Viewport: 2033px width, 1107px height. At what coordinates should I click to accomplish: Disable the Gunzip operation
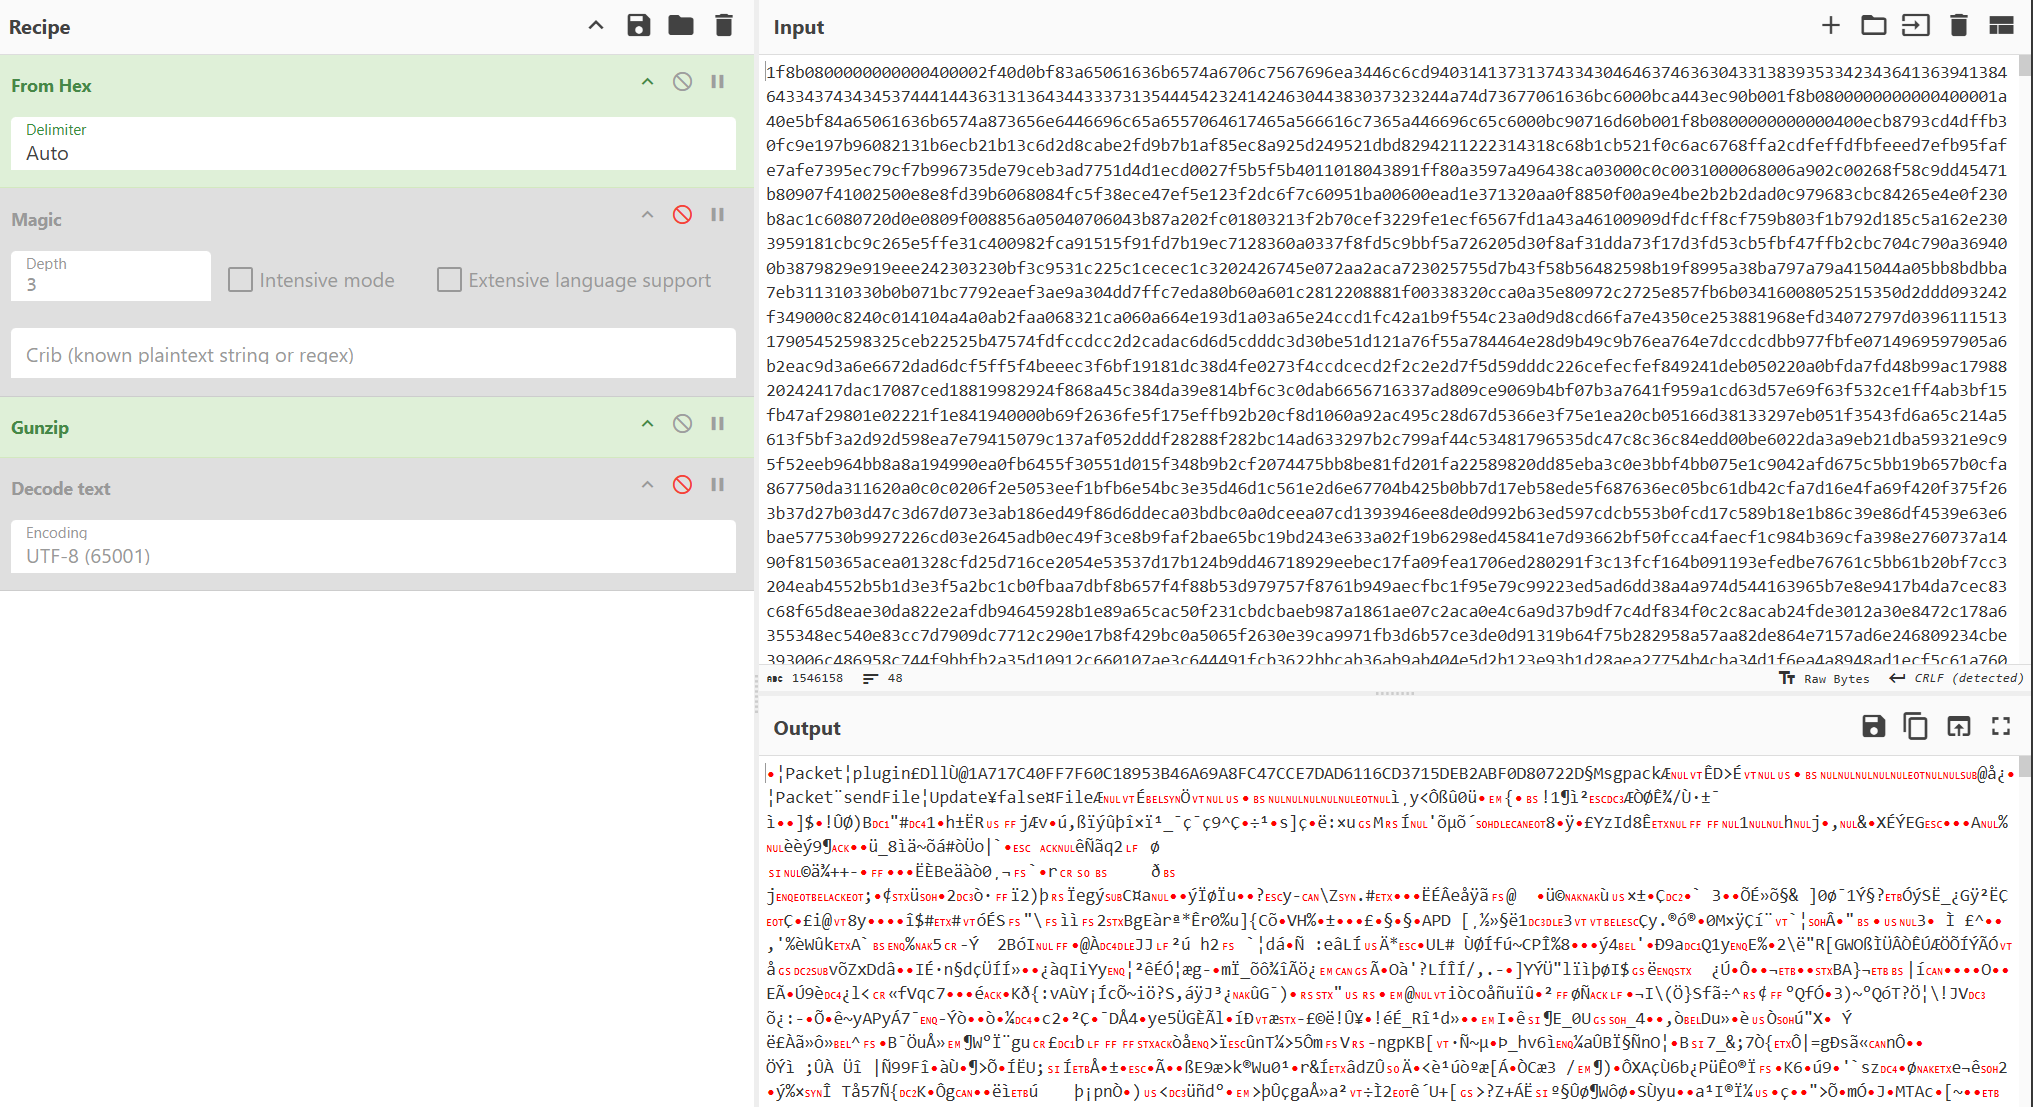pyautogui.click(x=682, y=424)
